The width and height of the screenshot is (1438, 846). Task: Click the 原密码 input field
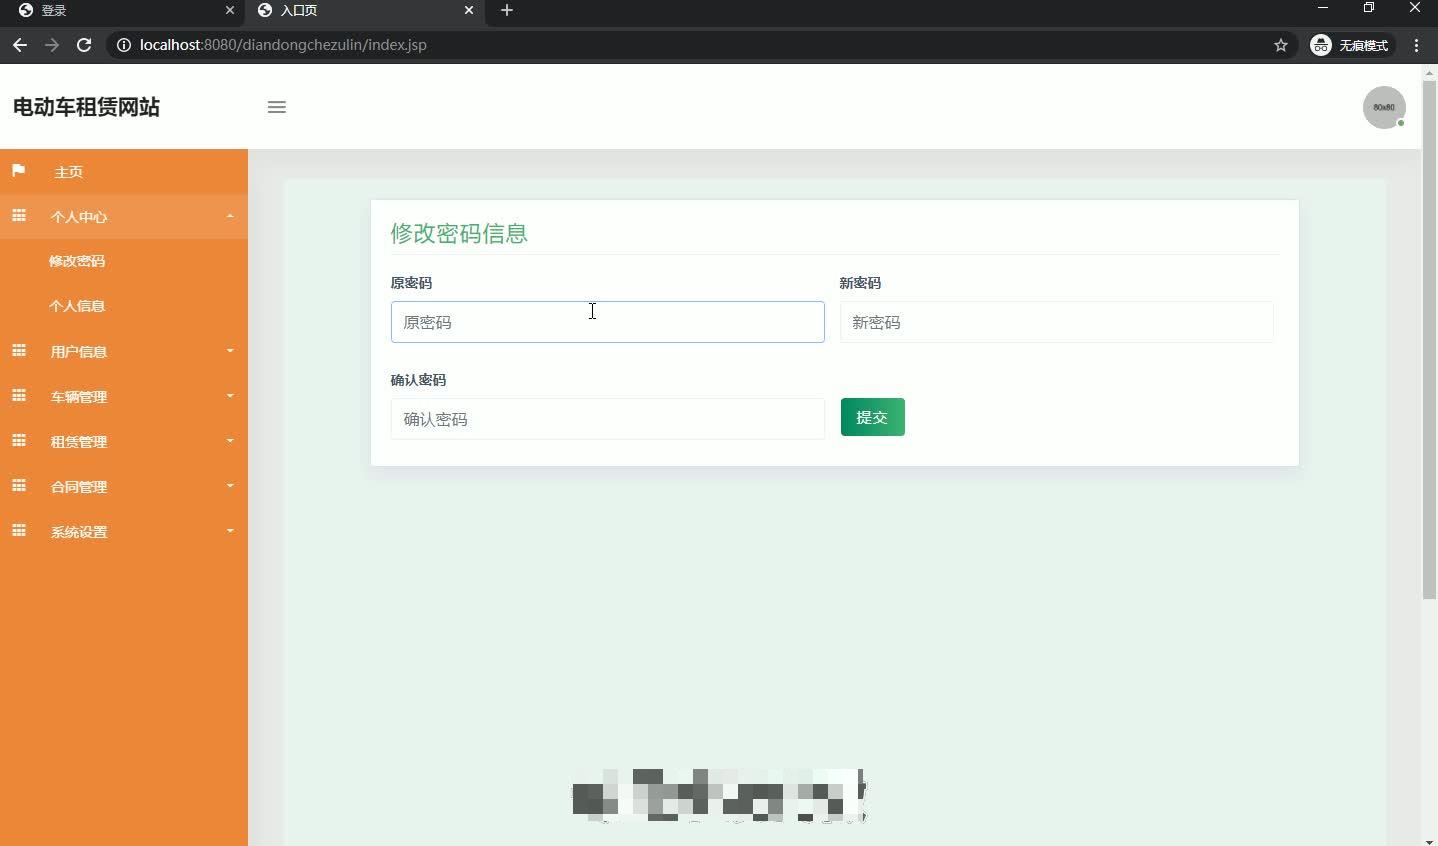[607, 322]
